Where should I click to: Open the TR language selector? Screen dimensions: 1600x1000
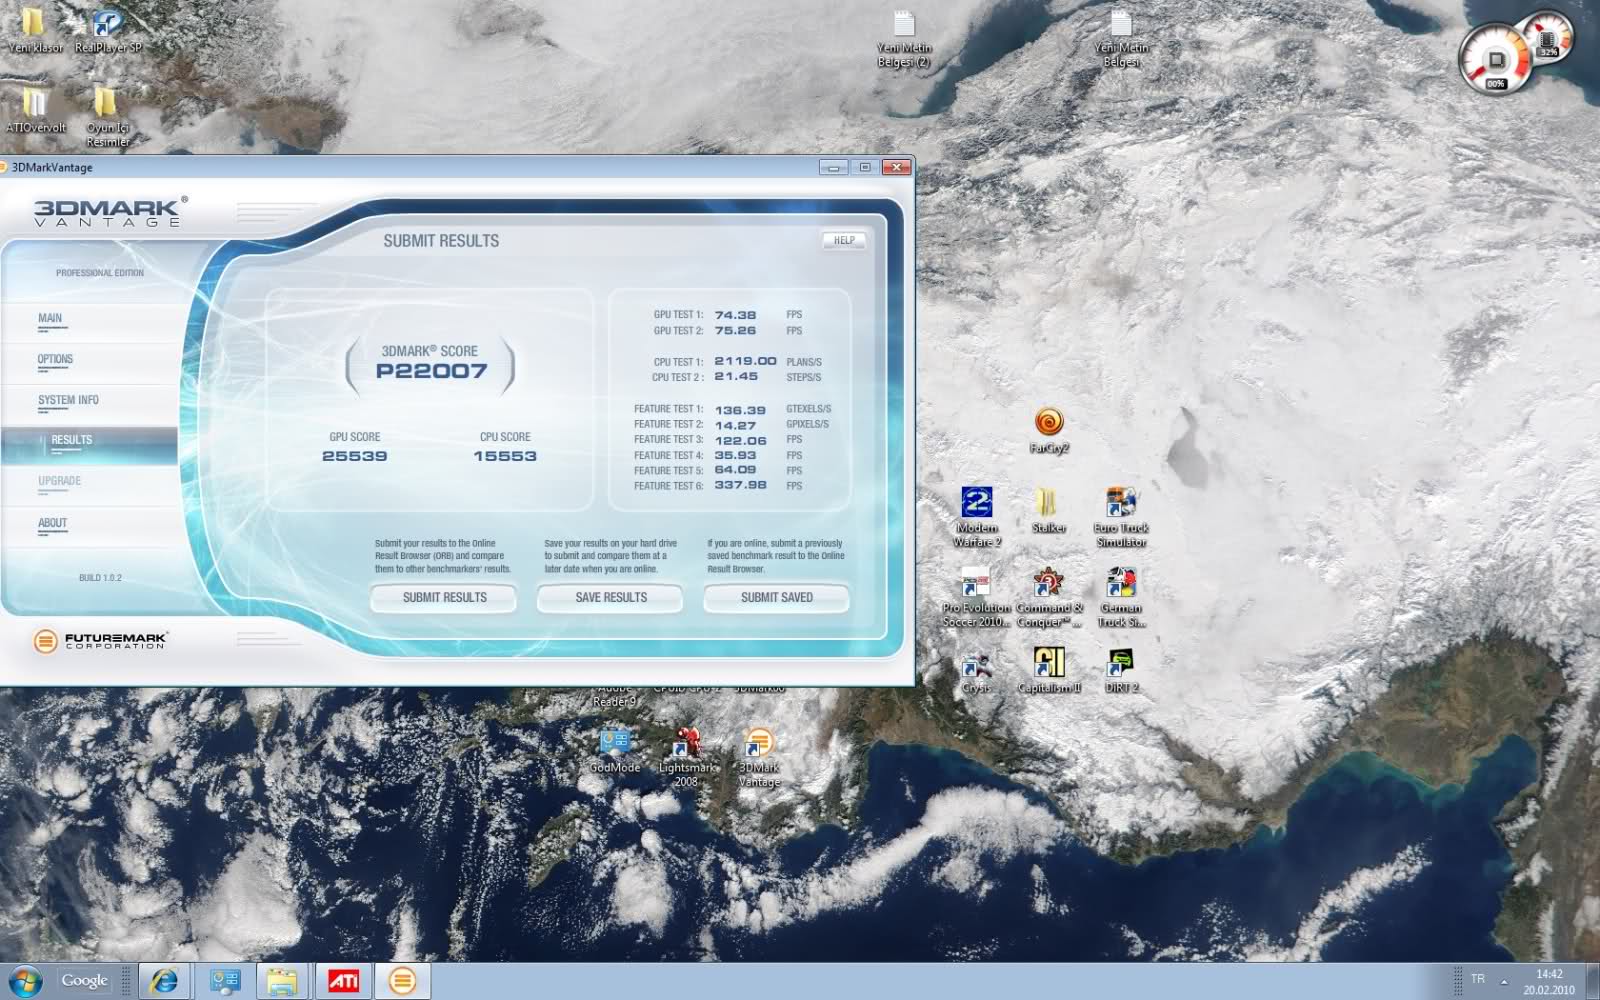tap(1478, 979)
